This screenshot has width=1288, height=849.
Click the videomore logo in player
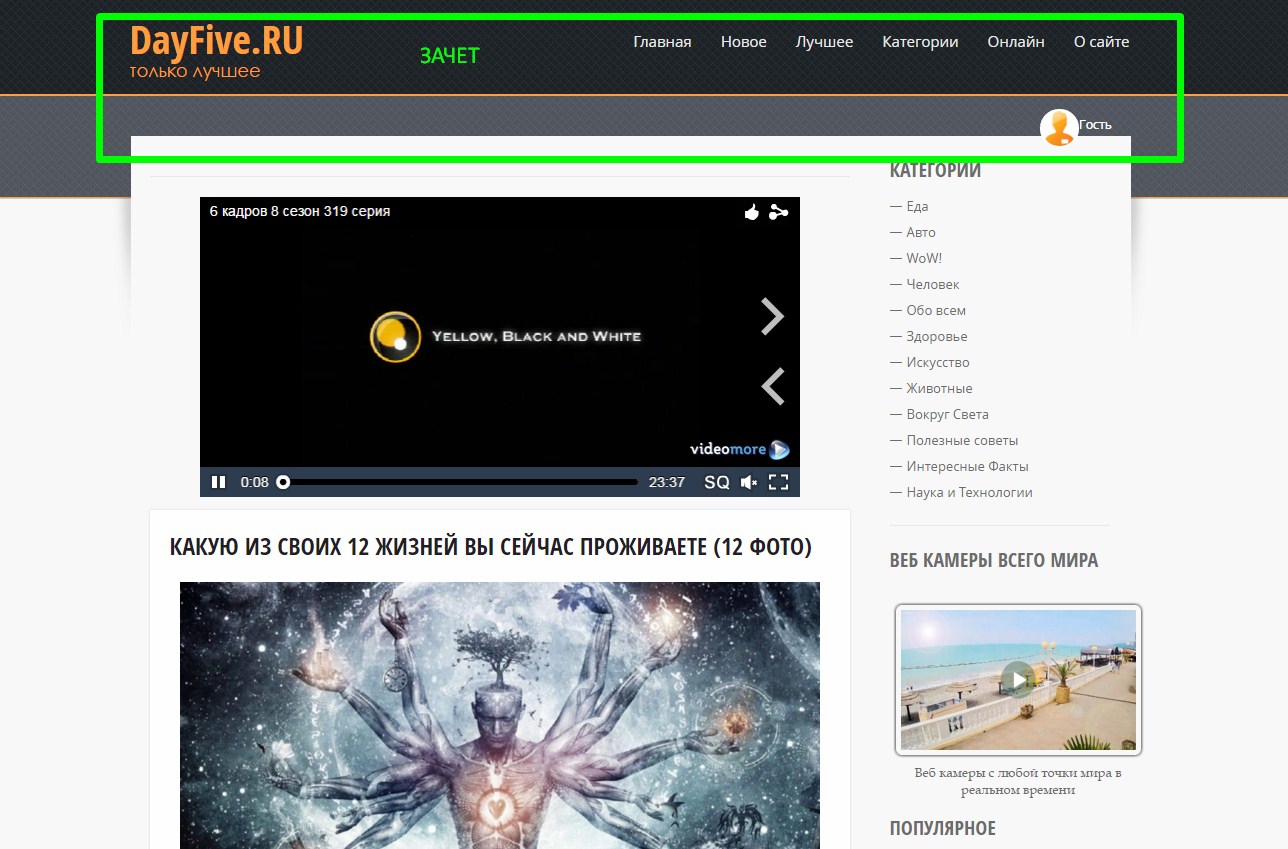coord(740,449)
